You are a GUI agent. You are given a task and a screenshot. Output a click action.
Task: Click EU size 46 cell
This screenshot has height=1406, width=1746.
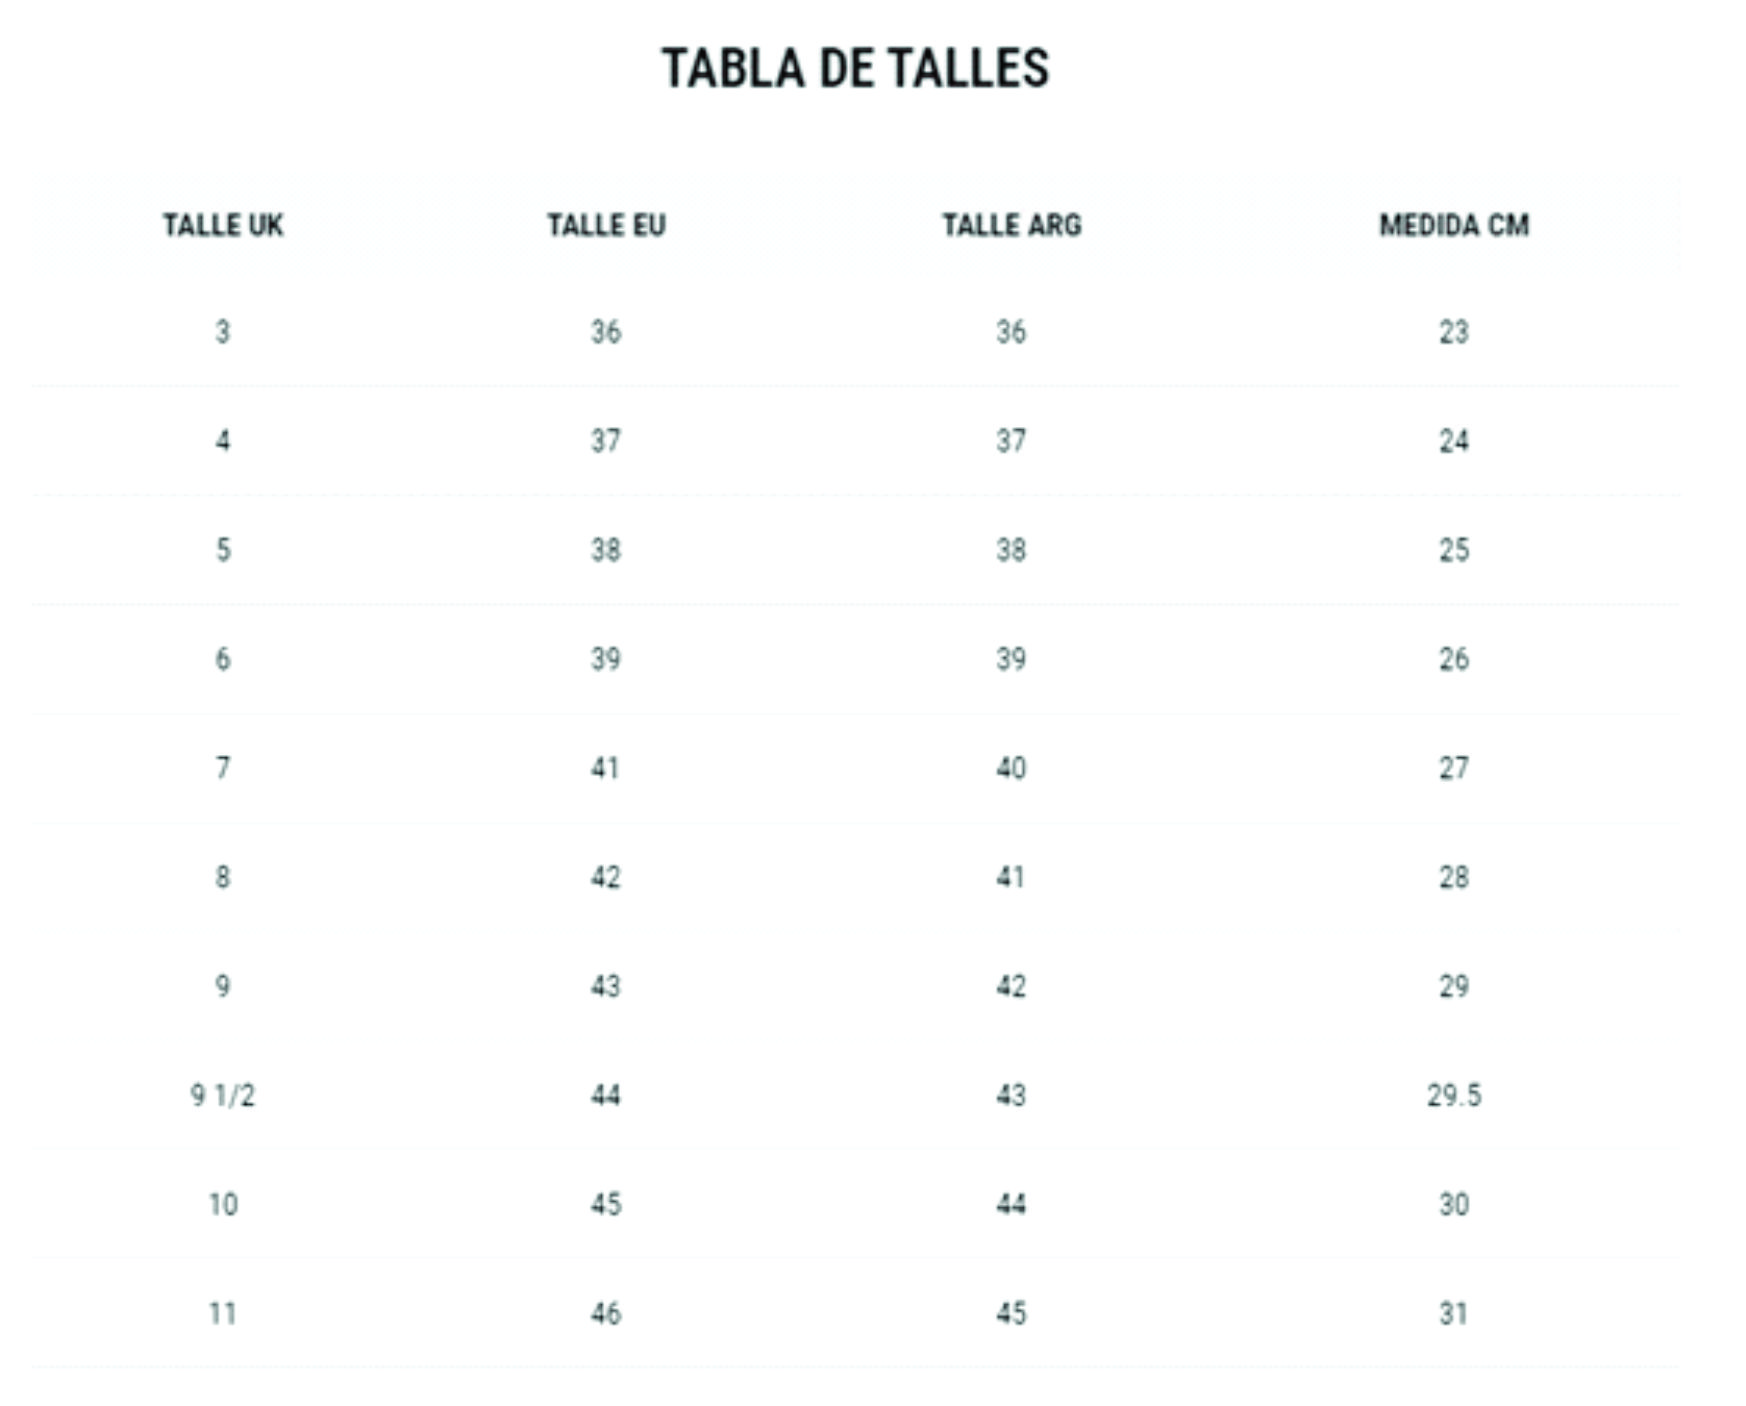coord(606,1314)
